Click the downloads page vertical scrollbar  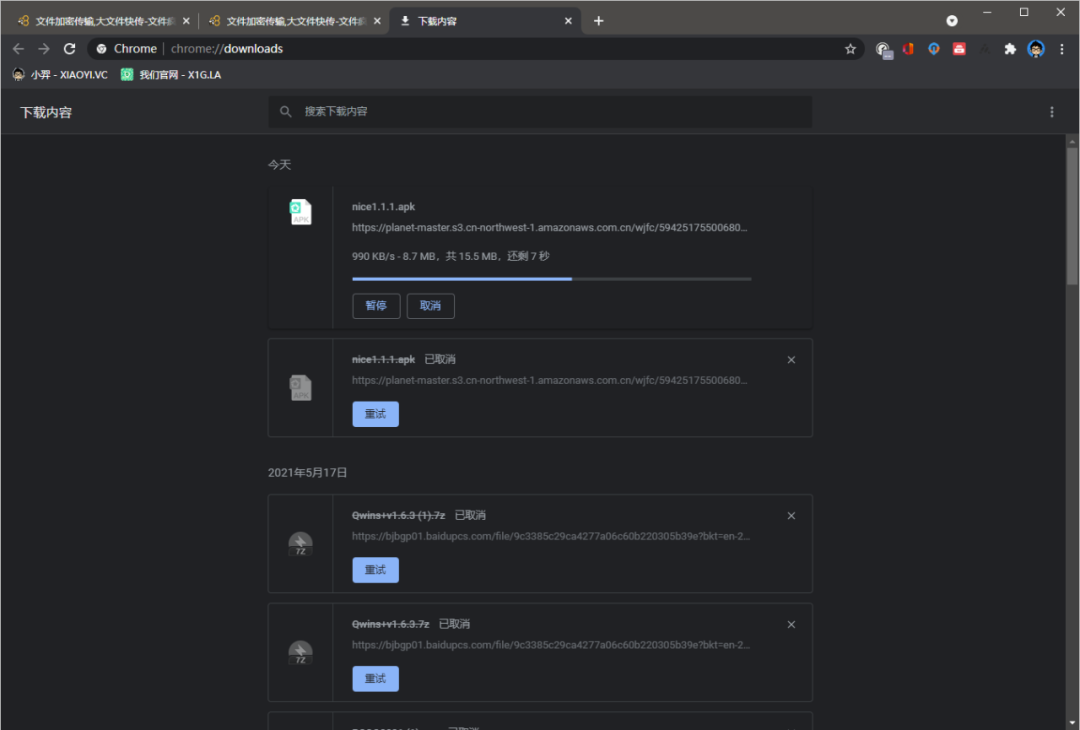(1072, 300)
